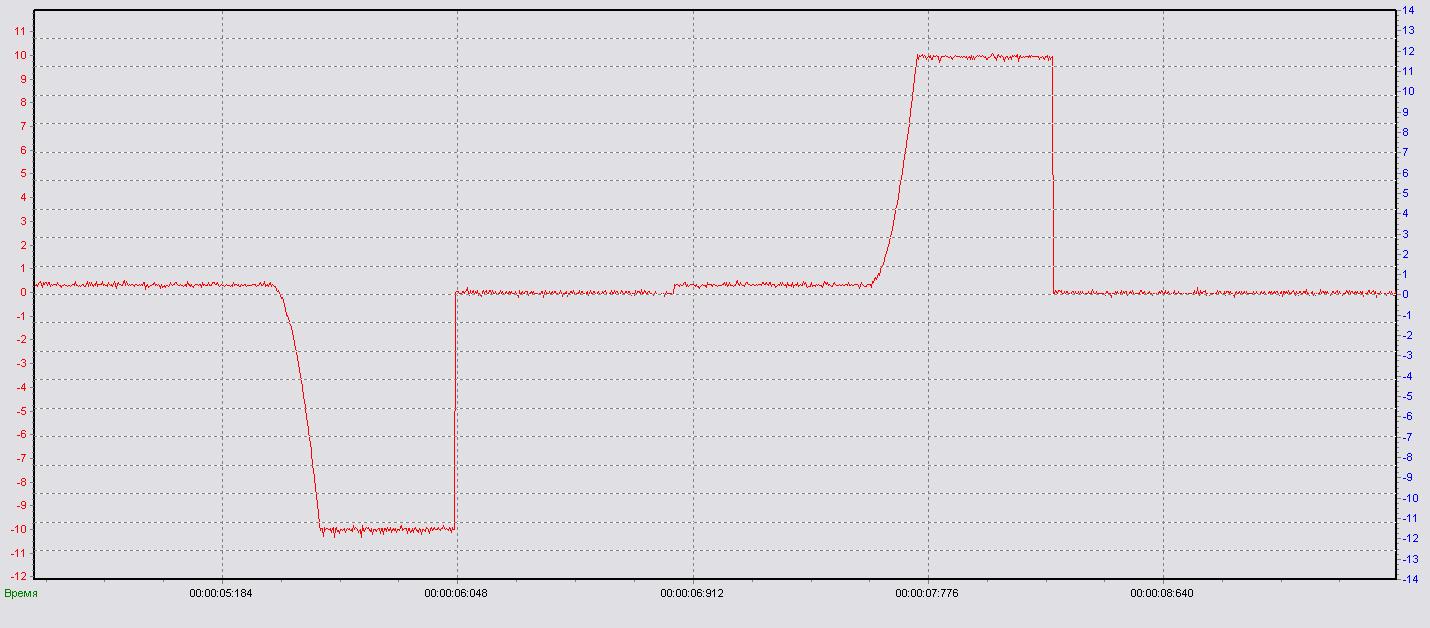The width and height of the screenshot is (1430, 628).
Task: Click blue right-axis value 14
Action: coord(1408,10)
